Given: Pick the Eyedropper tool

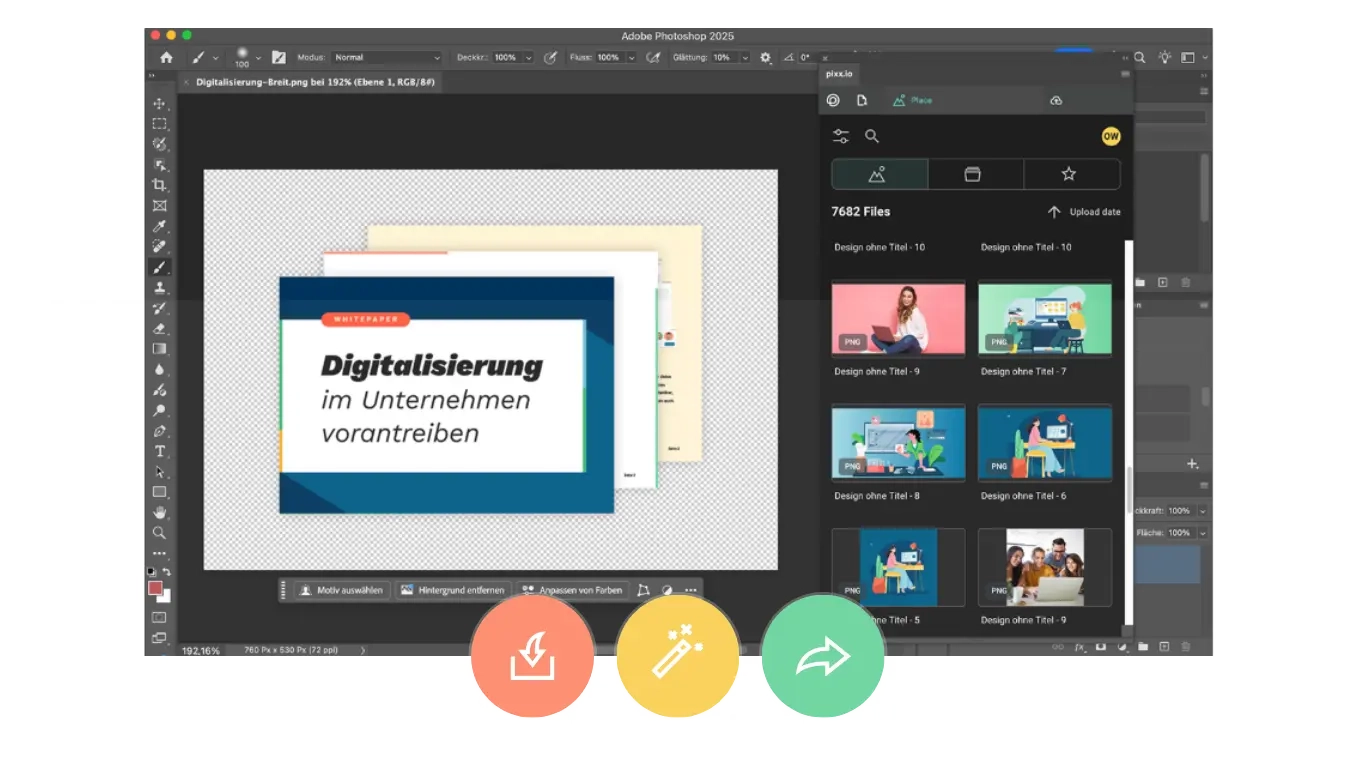Looking at the screenshot, I should pos(159,226).
